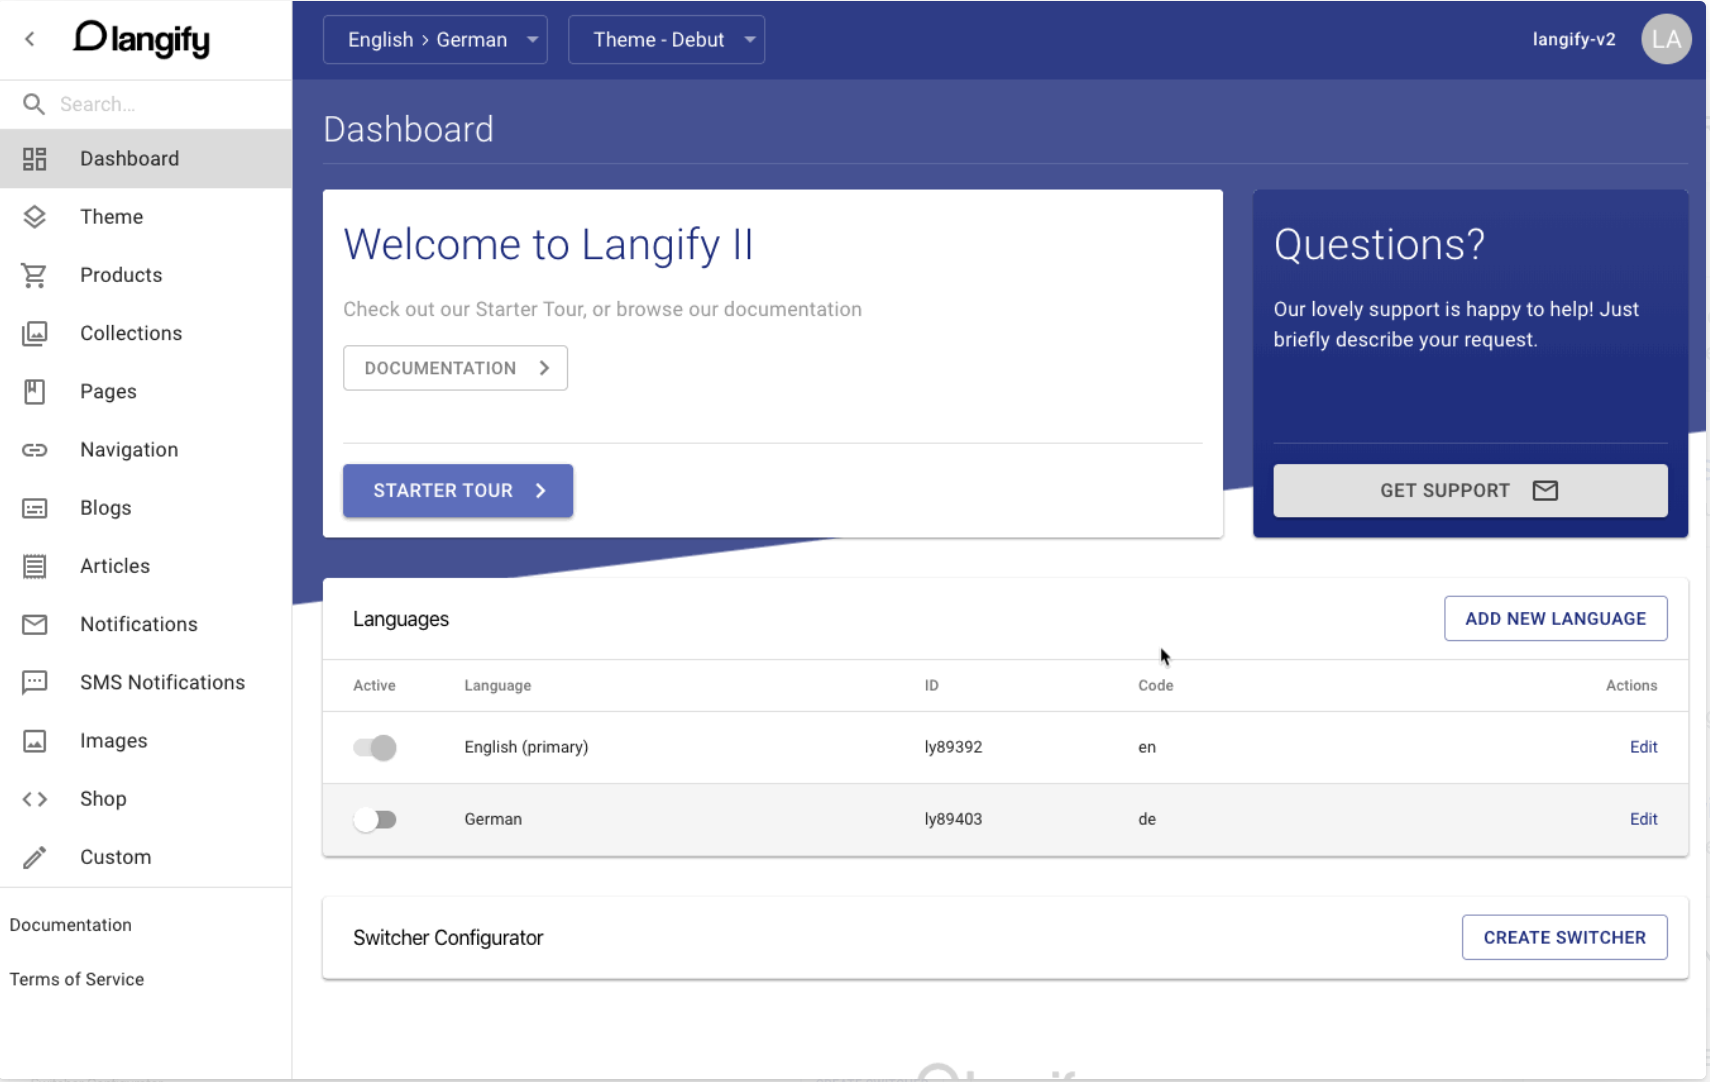
Task: Open the English > German language dropdown
Action: pos(435,39)
